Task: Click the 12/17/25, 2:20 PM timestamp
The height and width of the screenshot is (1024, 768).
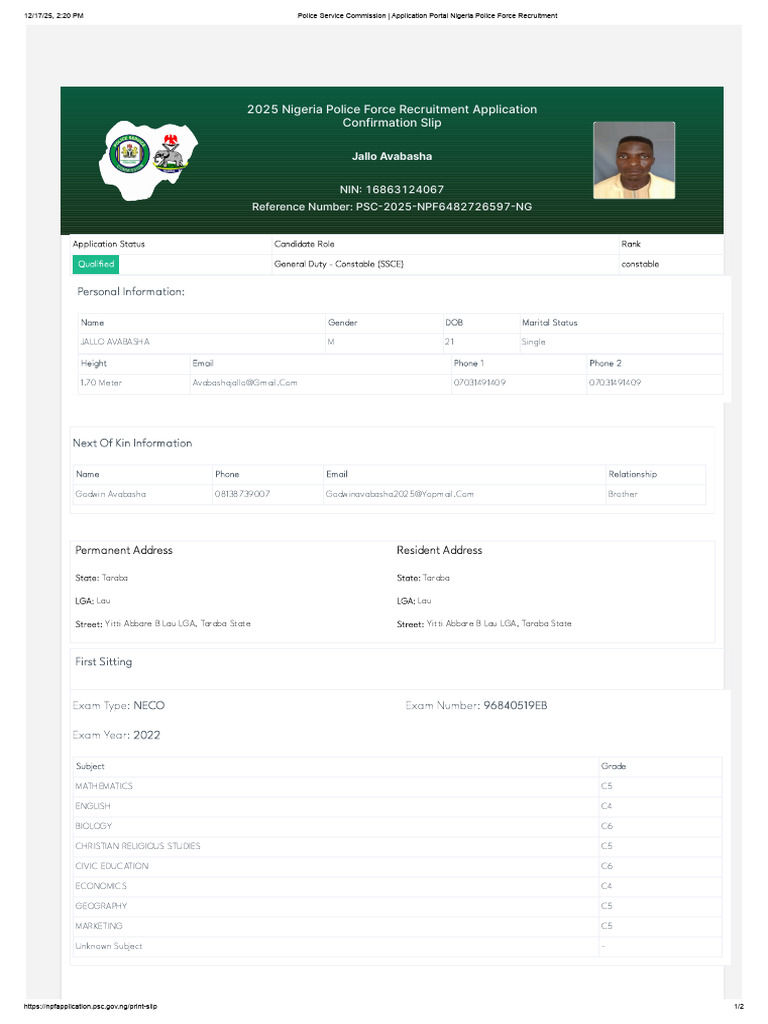Action: 54,15
